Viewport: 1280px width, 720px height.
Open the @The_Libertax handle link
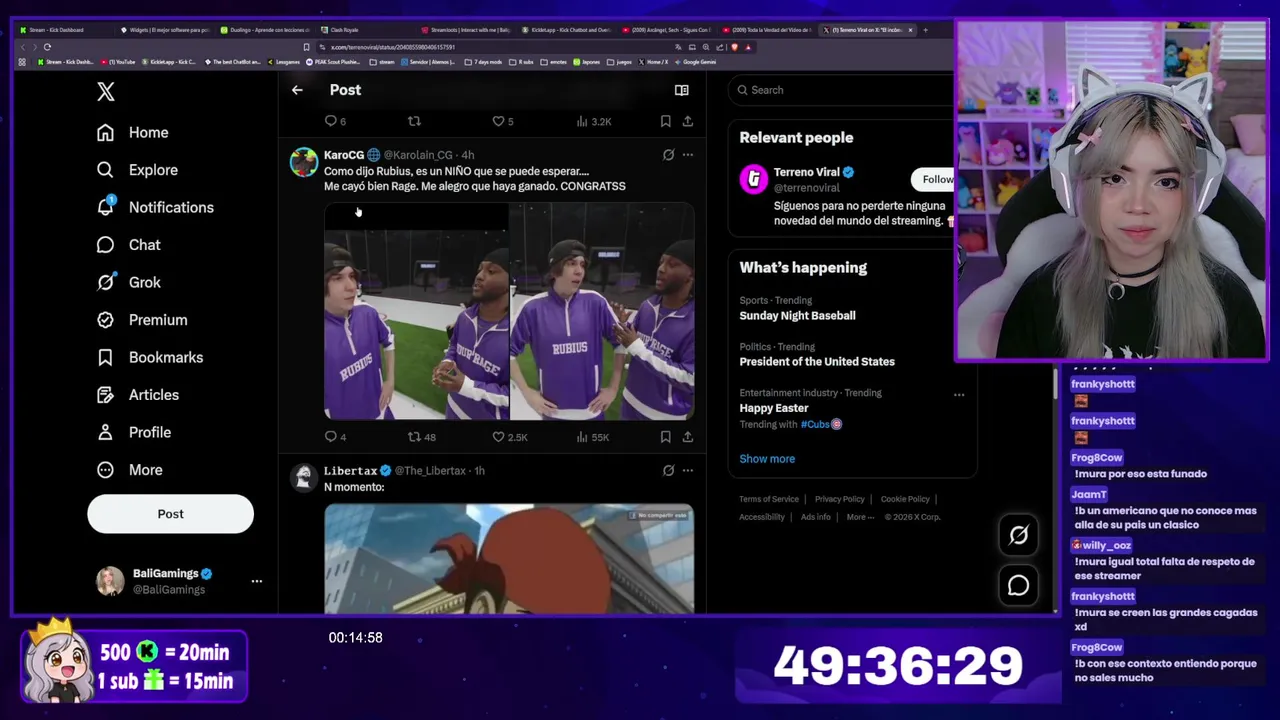tap(430, 471)
